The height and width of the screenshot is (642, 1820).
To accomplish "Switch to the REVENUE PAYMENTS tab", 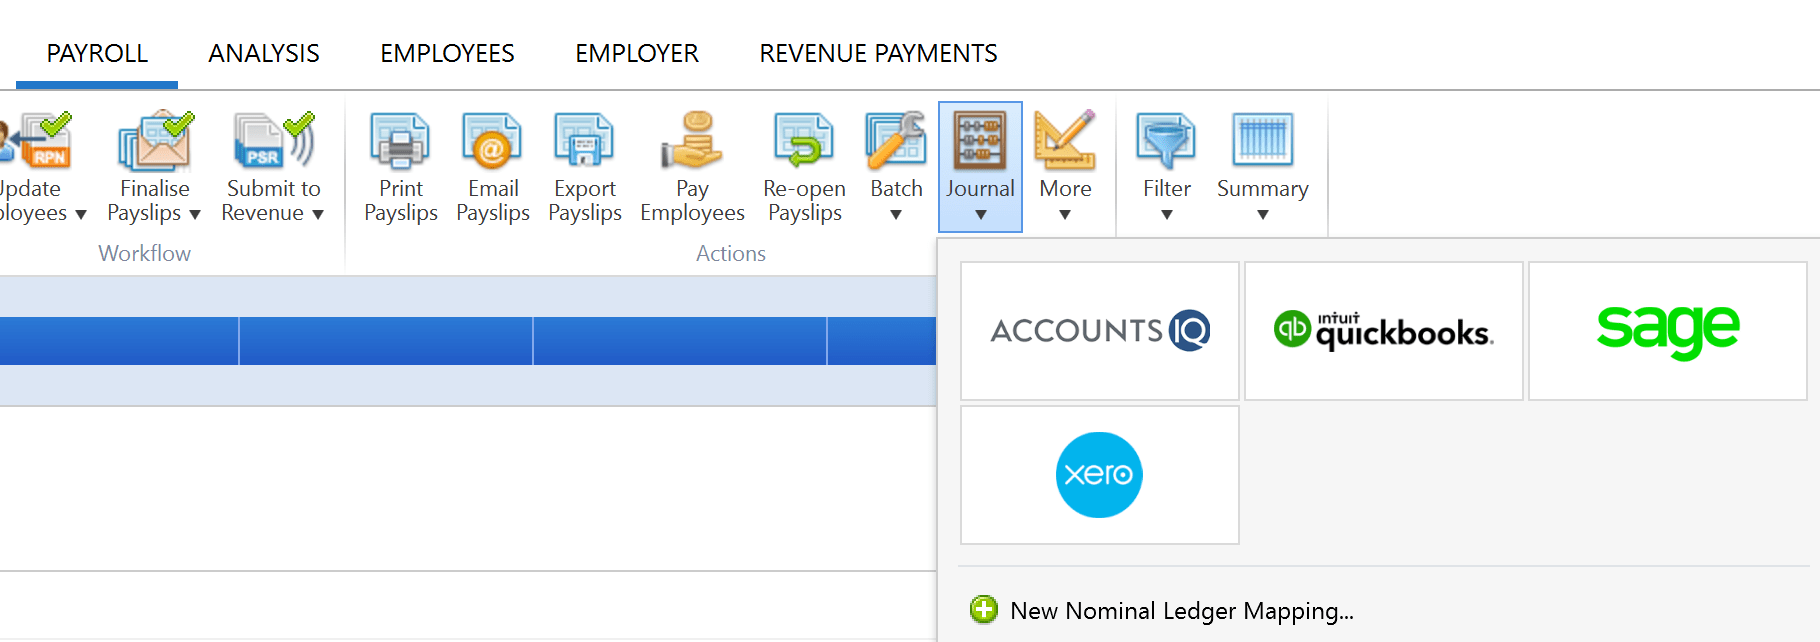I will [x=878, y=53].
